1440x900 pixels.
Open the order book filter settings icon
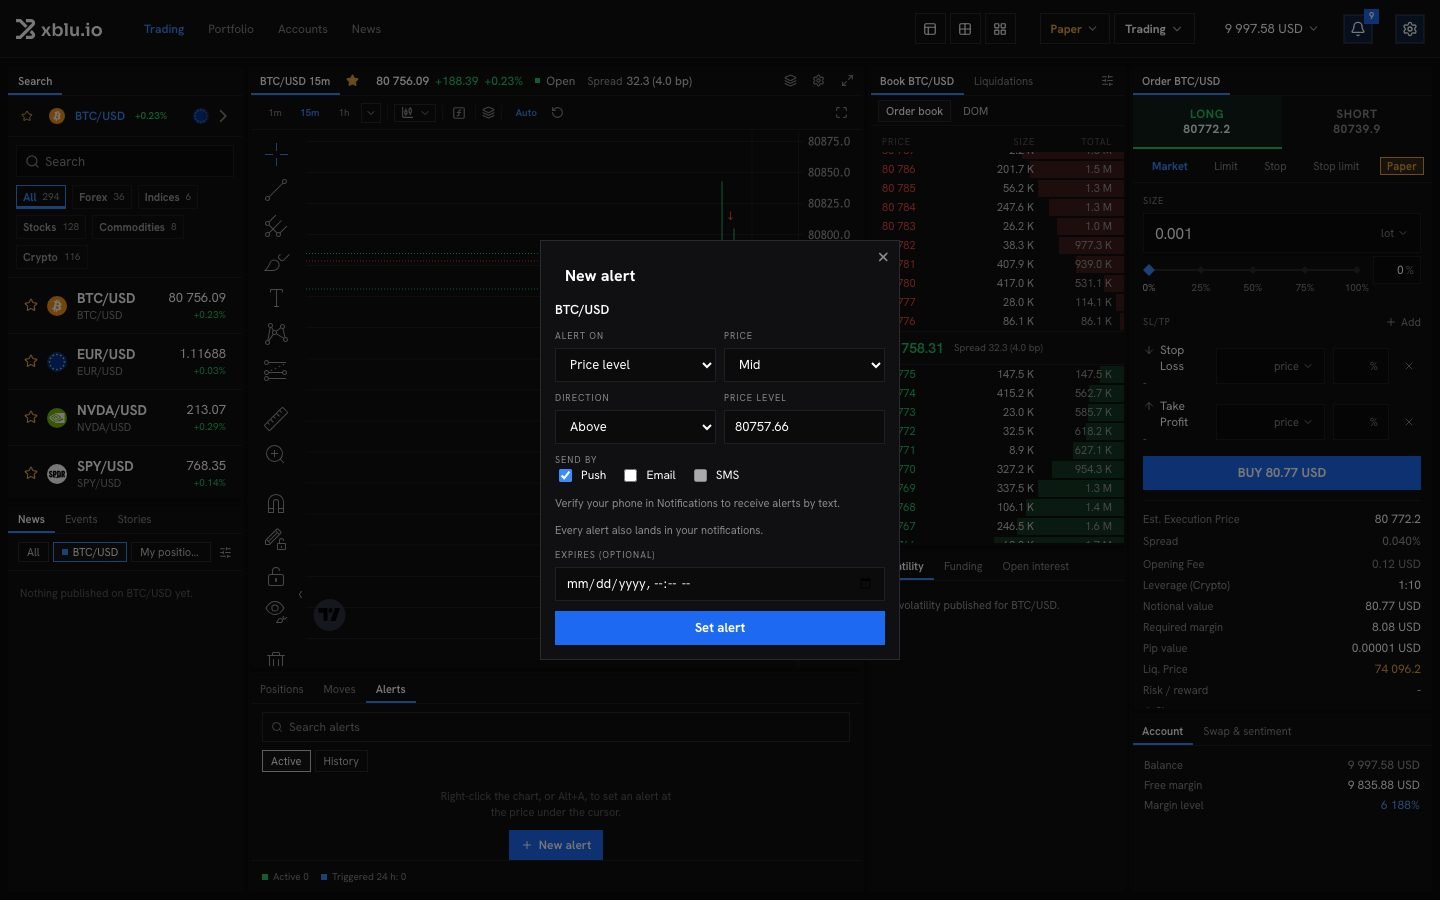pos(1107,81)
